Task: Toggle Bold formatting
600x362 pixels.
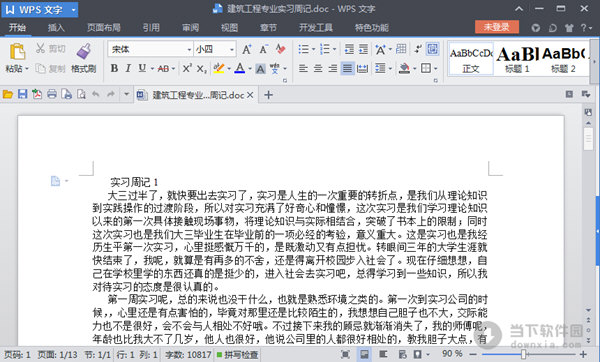Action: (114, 68)
